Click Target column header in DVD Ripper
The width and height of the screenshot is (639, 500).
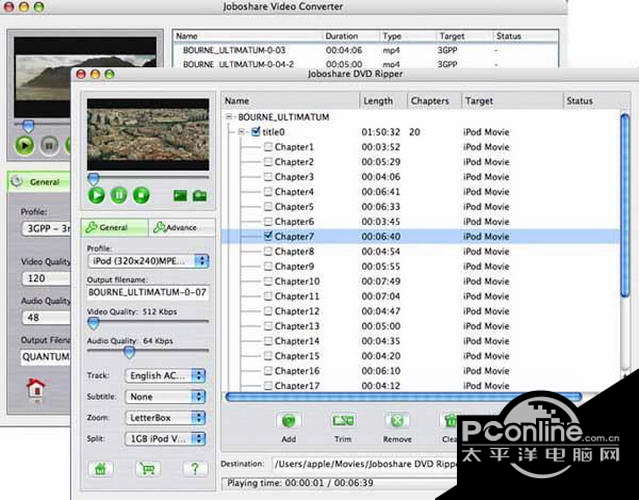pyautogui.click(x=511, y=101)
